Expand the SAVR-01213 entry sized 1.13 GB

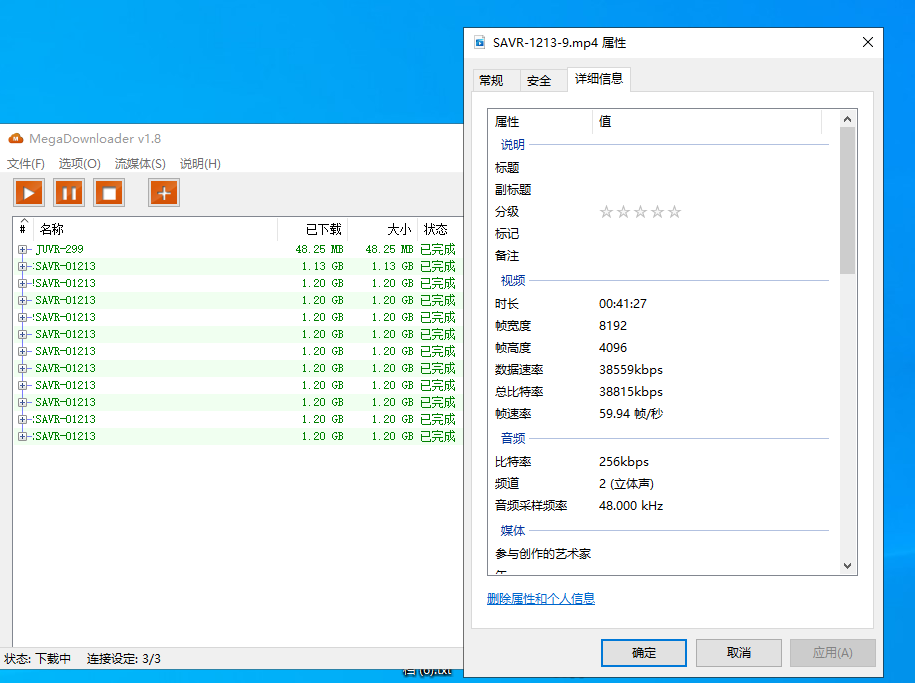(22, 266)
